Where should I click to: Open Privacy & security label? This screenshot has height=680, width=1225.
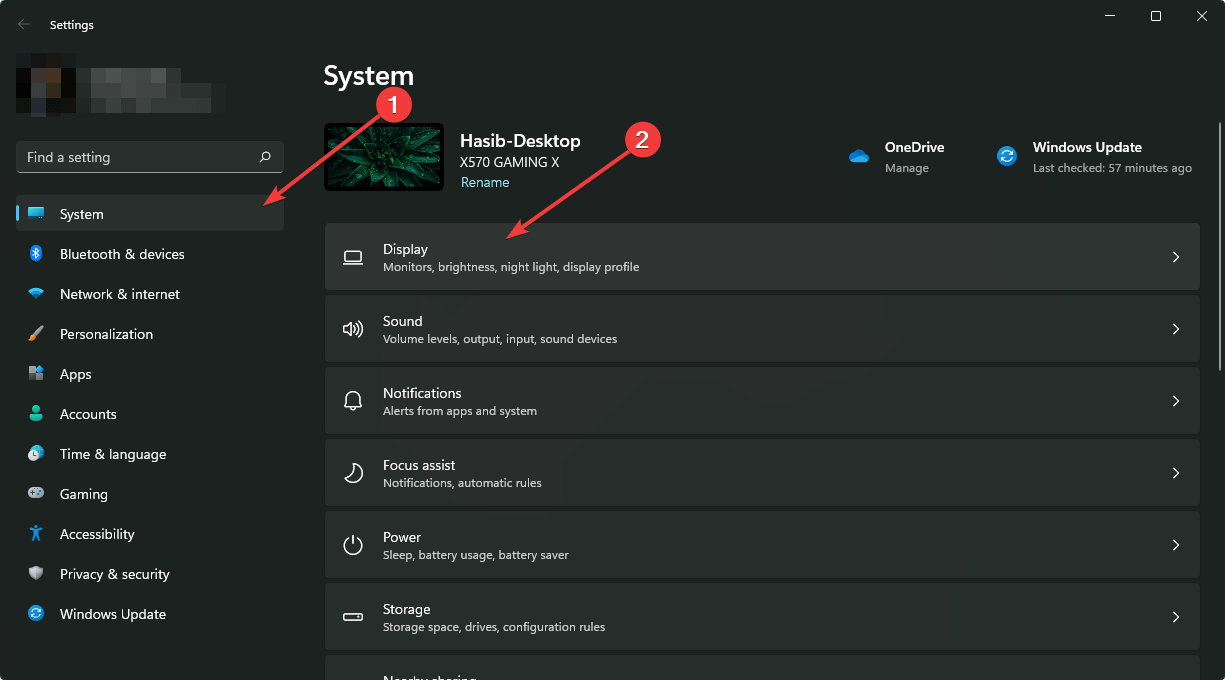(115, 574)
